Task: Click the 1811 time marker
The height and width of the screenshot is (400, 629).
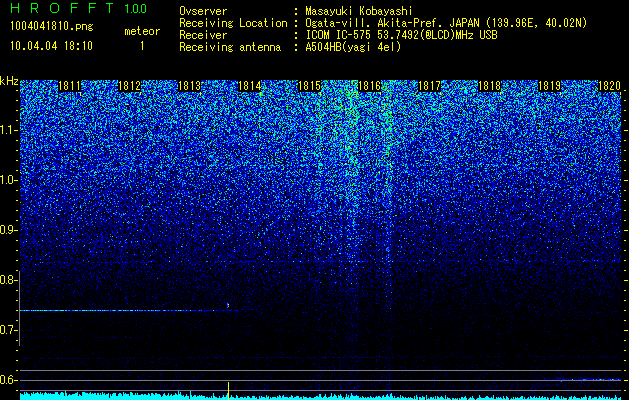Action: point(69,86)
